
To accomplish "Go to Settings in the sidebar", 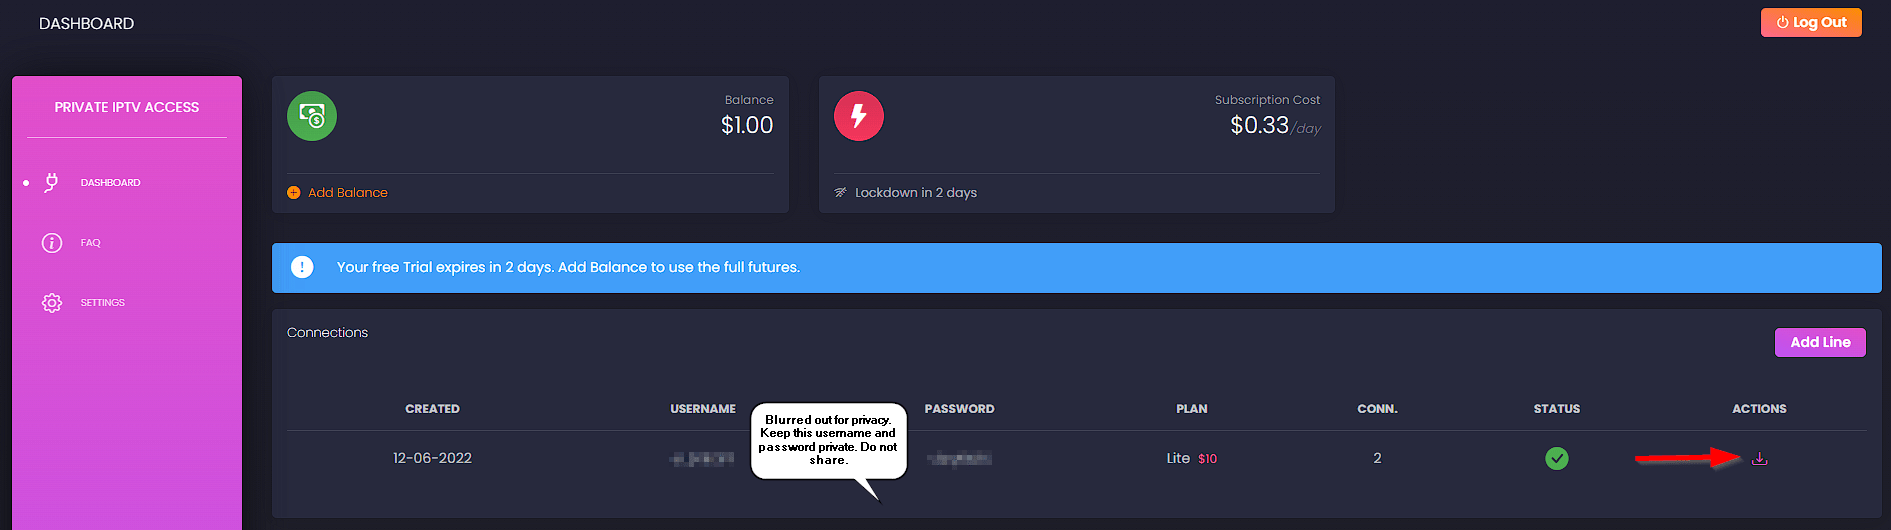I will [x=103, y=303].
